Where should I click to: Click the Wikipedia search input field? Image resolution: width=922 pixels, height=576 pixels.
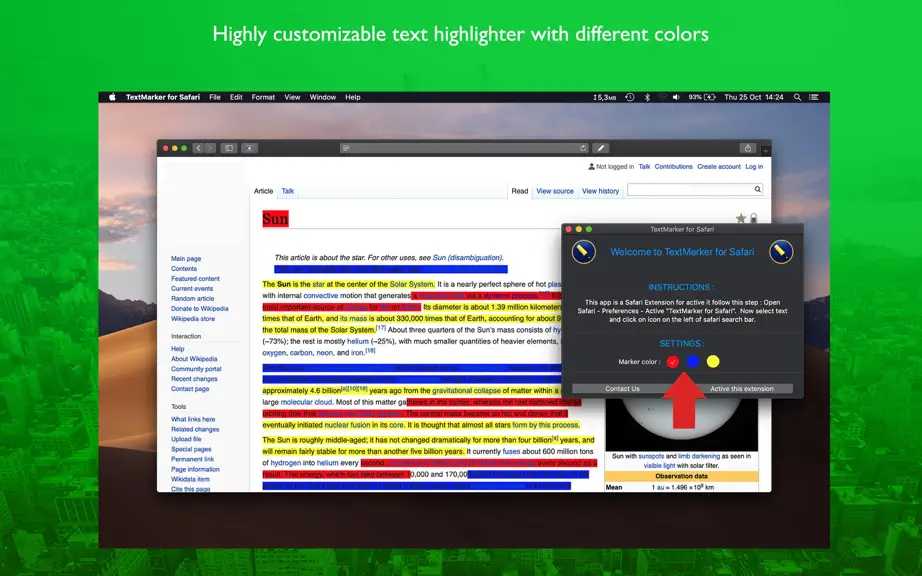[690, 189]
